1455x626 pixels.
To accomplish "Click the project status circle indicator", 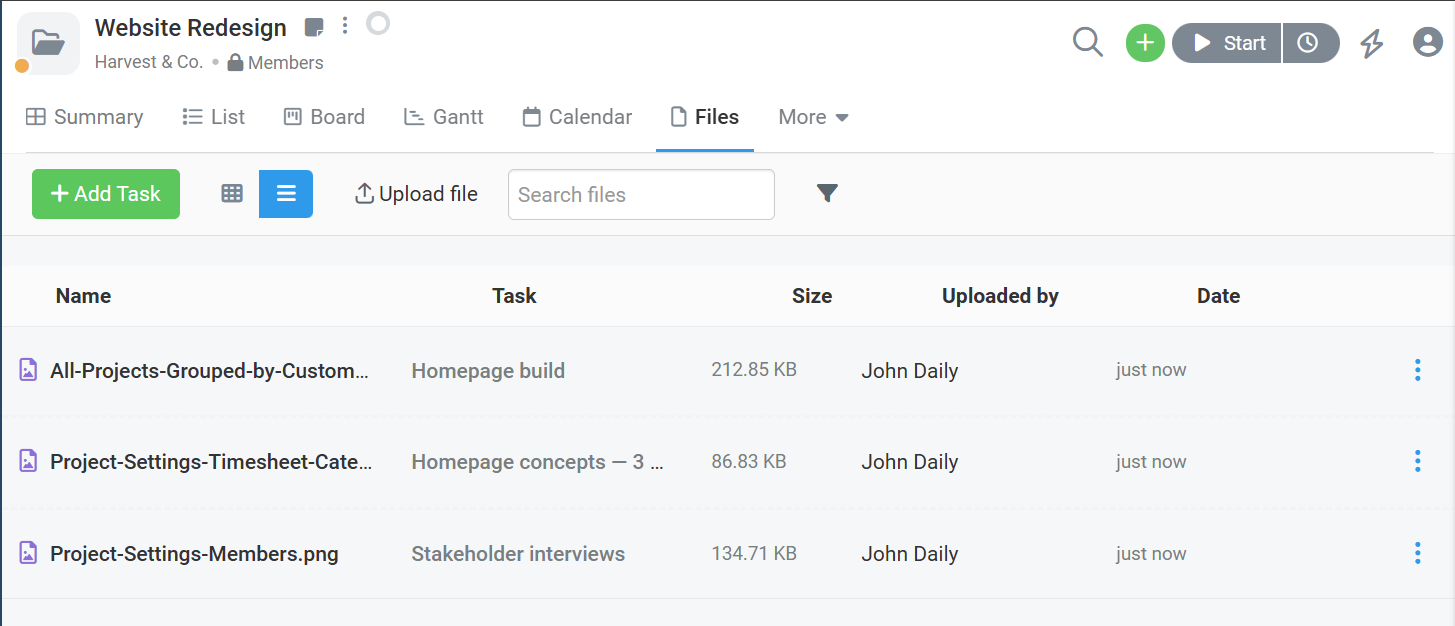I will pyautogui.click(x=378, y=23).
